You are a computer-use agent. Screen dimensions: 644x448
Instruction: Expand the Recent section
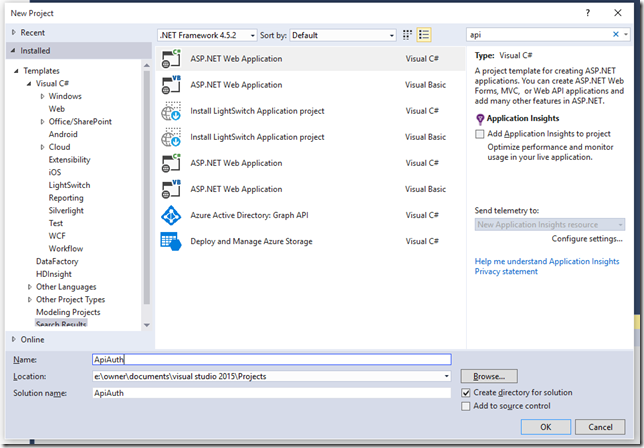14,32
